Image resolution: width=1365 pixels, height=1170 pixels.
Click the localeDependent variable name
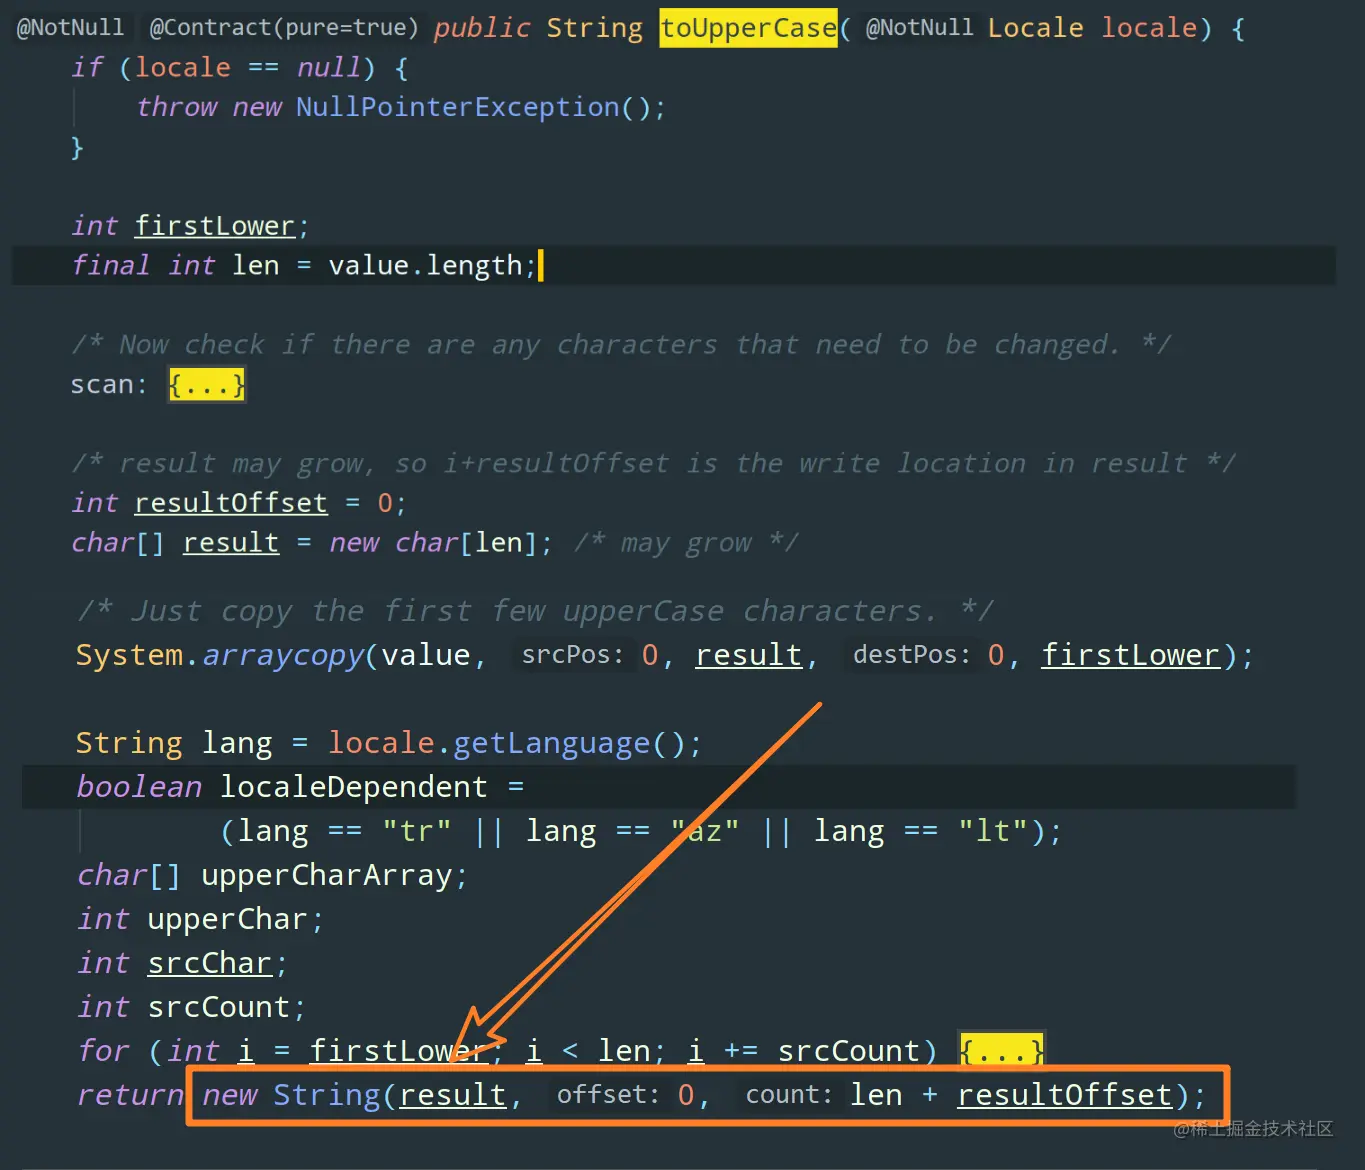tap(354, 787)
